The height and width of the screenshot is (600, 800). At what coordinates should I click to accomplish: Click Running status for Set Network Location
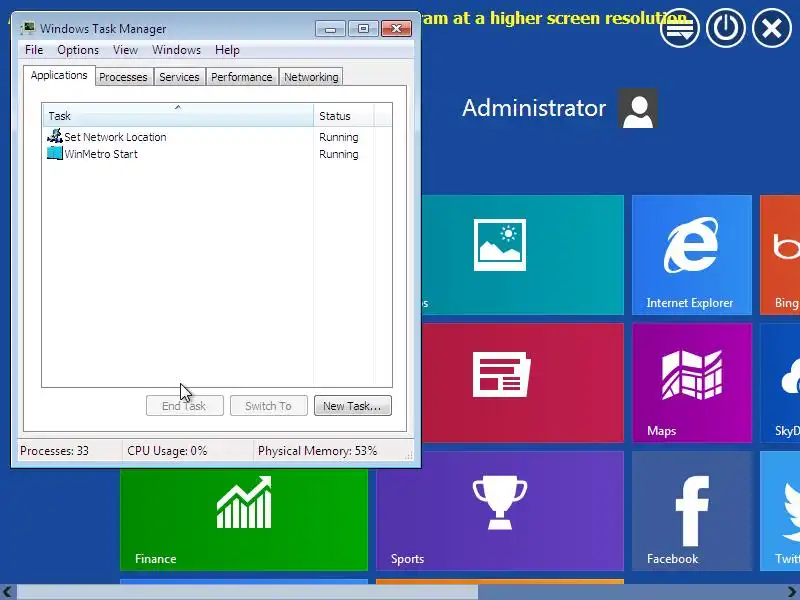[339, 137]
